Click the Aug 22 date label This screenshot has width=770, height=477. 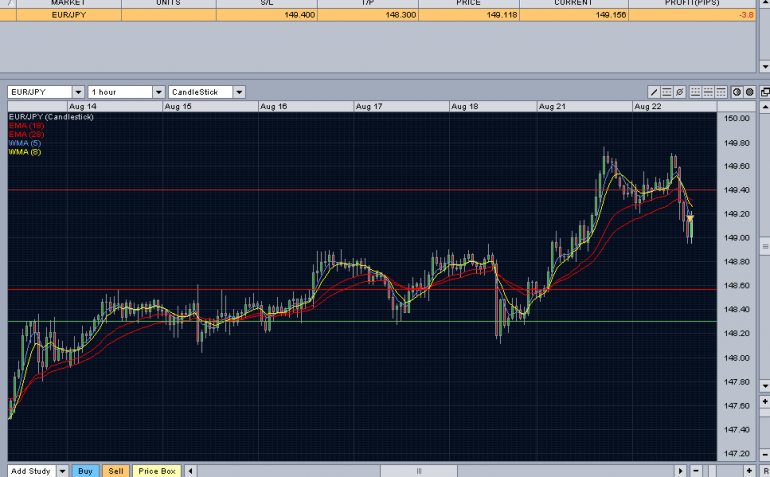648,107
